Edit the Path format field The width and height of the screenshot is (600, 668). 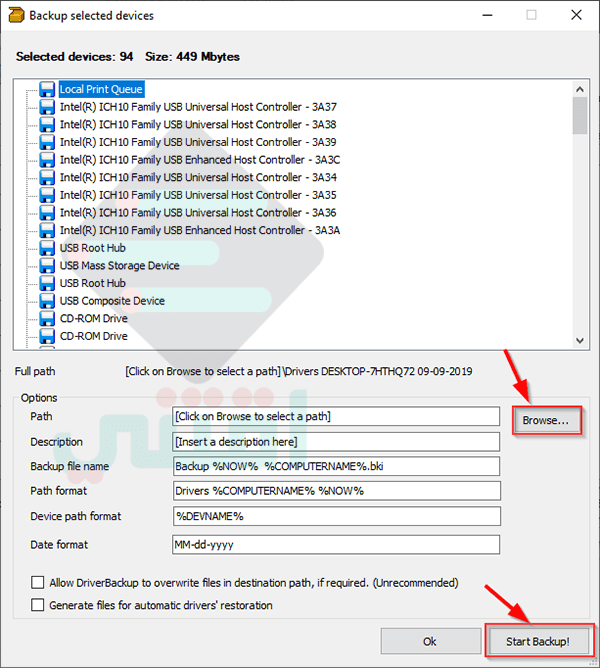[x=336, y=491]
